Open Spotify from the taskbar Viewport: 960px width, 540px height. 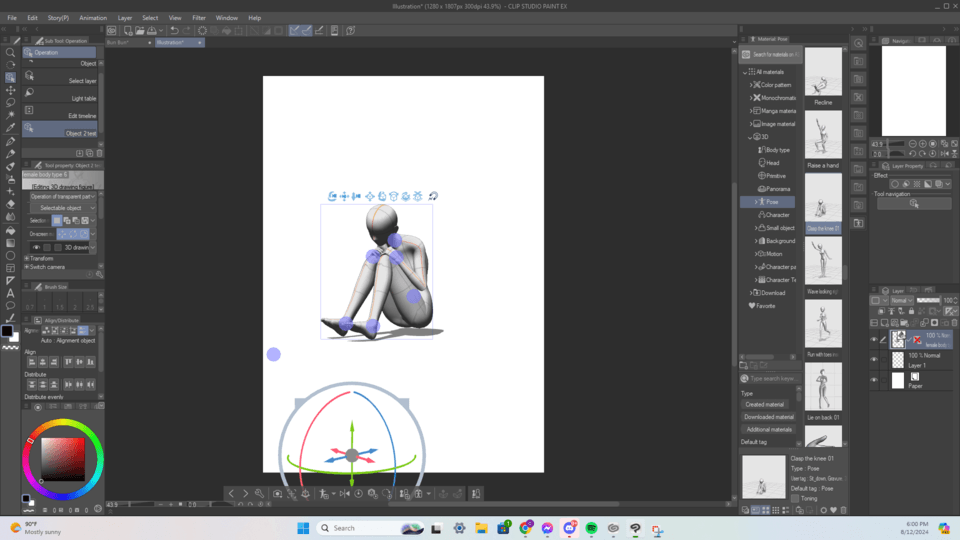pyautogui.click(x=591, y=528)
